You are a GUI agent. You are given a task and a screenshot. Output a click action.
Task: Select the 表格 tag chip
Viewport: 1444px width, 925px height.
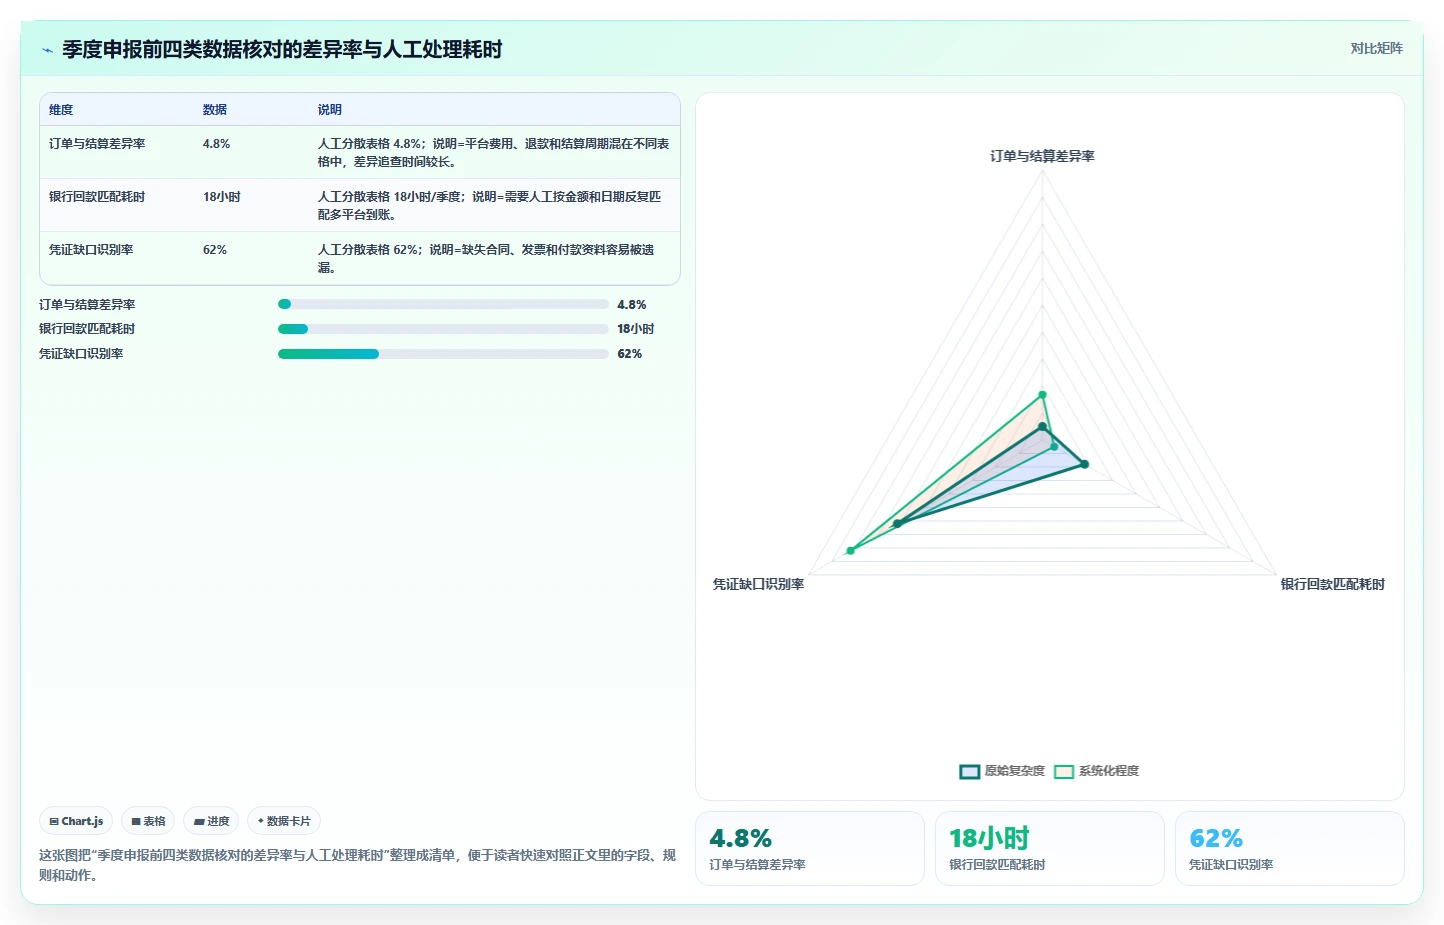pos(148,821)
